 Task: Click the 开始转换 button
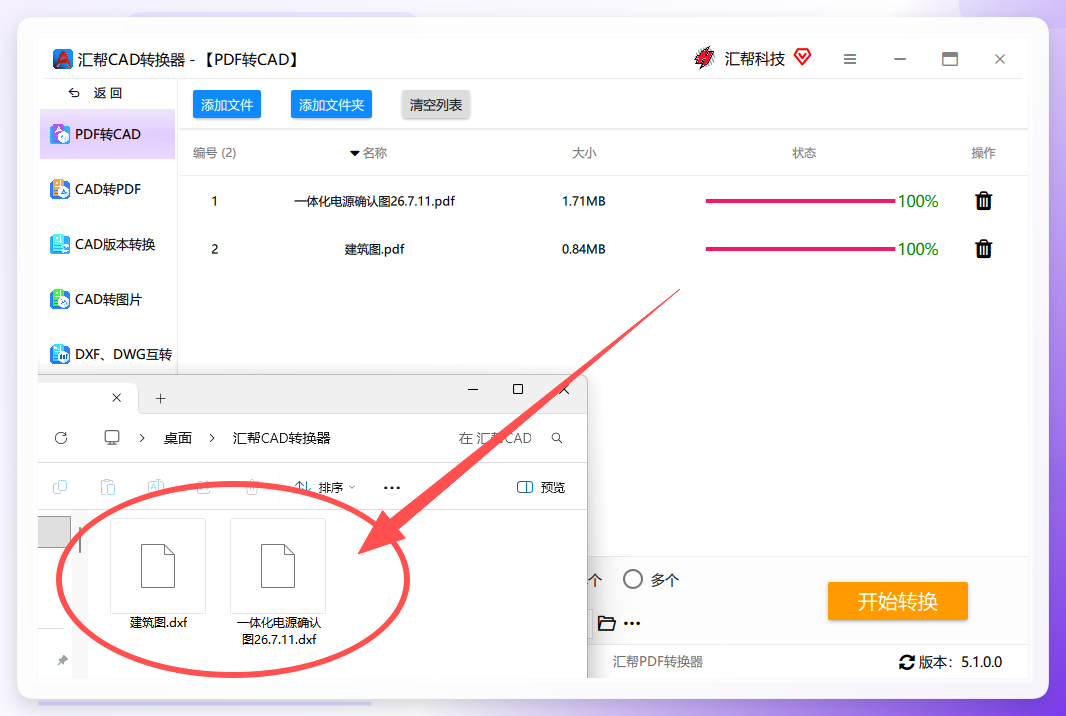[x=897, y=601]
